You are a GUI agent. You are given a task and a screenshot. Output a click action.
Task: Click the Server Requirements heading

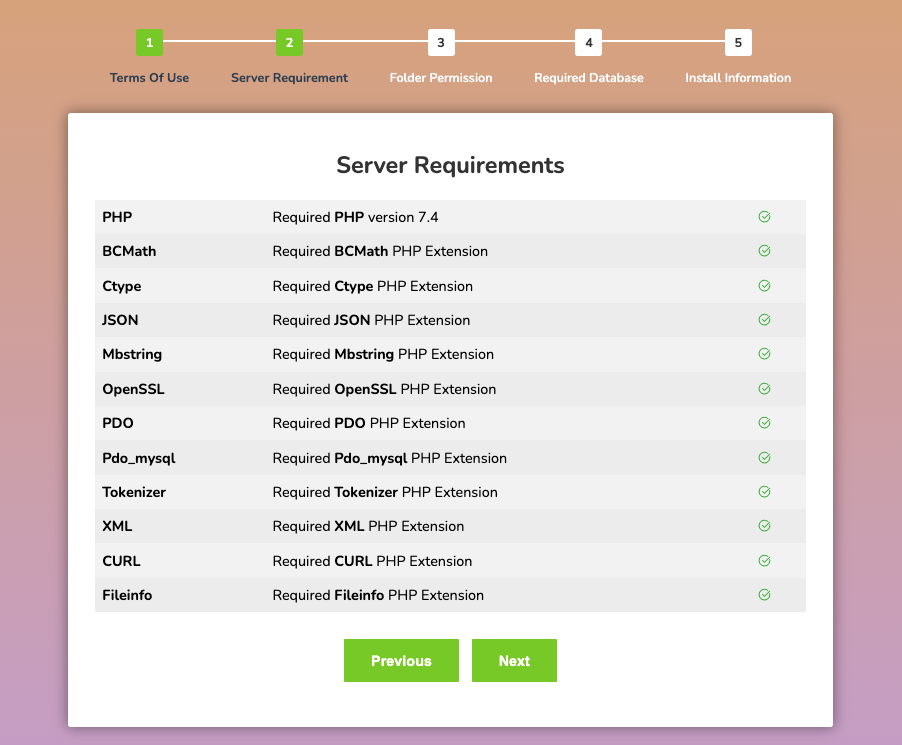[450, 166]
